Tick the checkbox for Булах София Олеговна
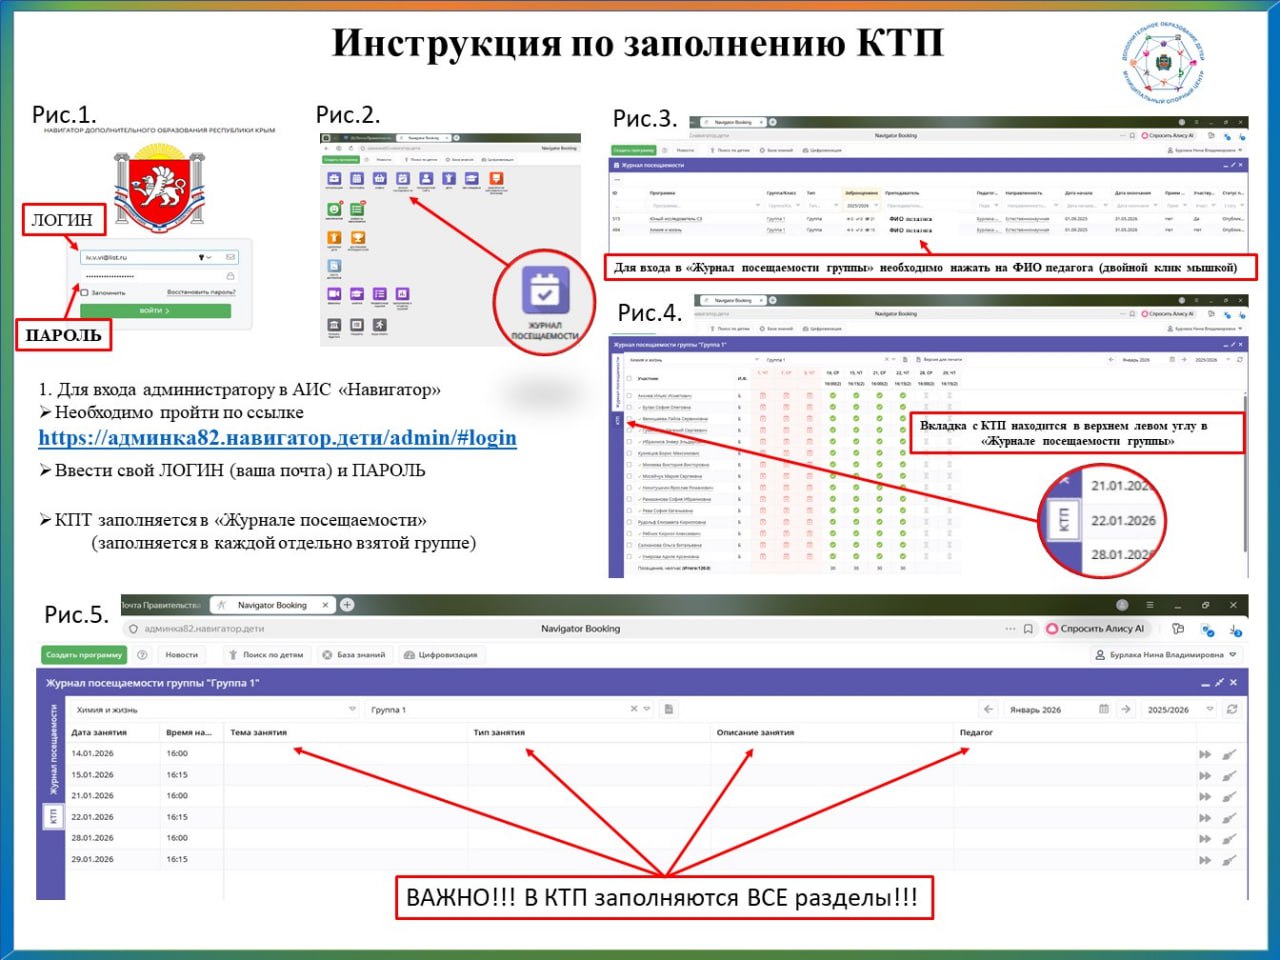The image size is (1280, 960). (x=629, y=408)
